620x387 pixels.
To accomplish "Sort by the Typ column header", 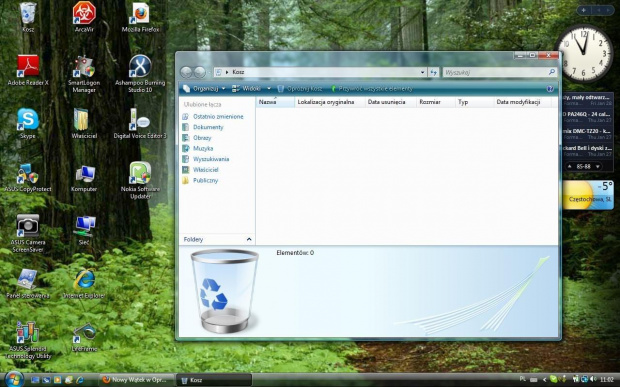I will pyautogui.click(x=474, y=102).
